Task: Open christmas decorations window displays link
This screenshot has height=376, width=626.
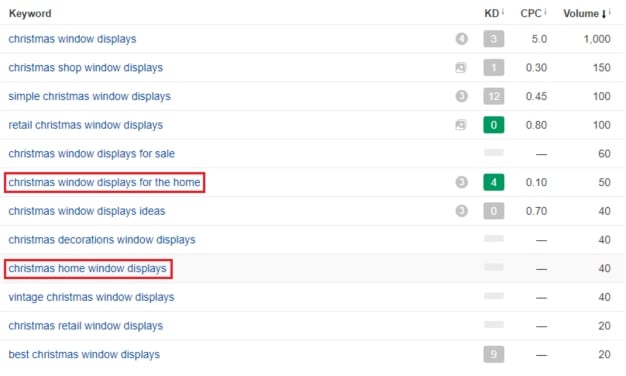Action: pos(102,239)
